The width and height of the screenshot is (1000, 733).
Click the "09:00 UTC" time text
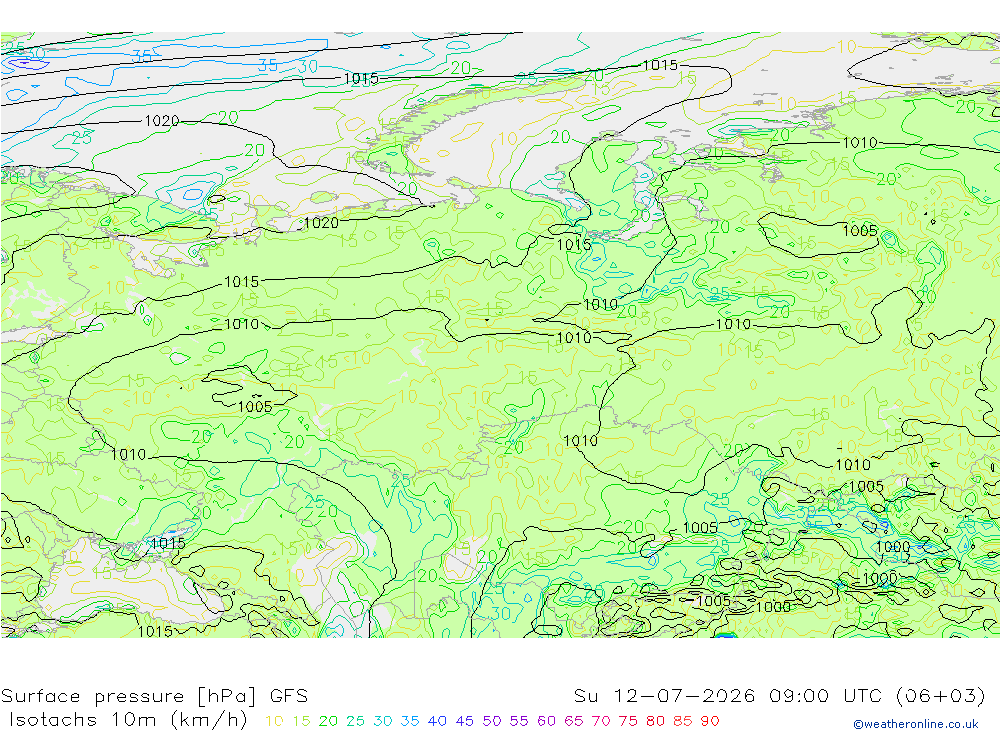click(x=825, y=696)
